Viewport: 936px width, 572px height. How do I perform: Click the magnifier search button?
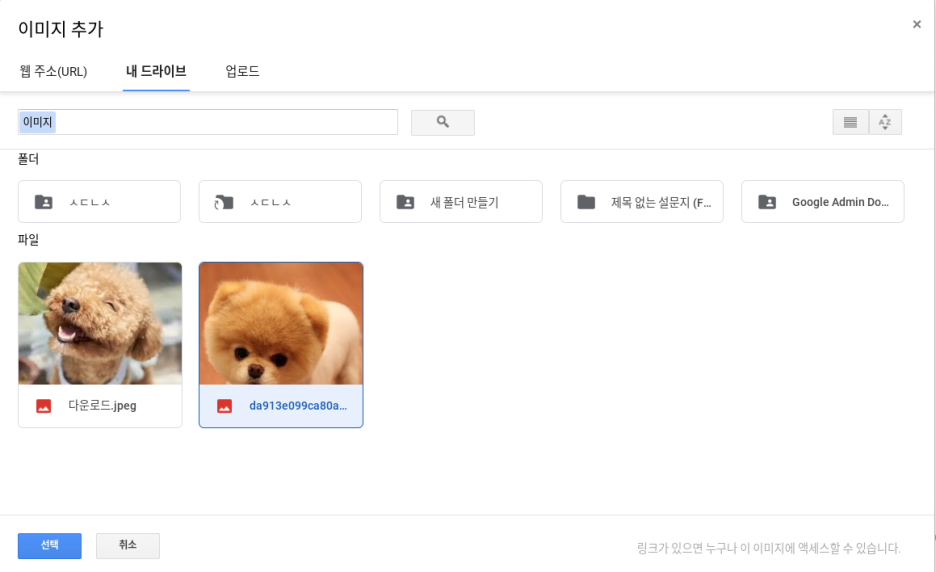click(x=442, y=122)
